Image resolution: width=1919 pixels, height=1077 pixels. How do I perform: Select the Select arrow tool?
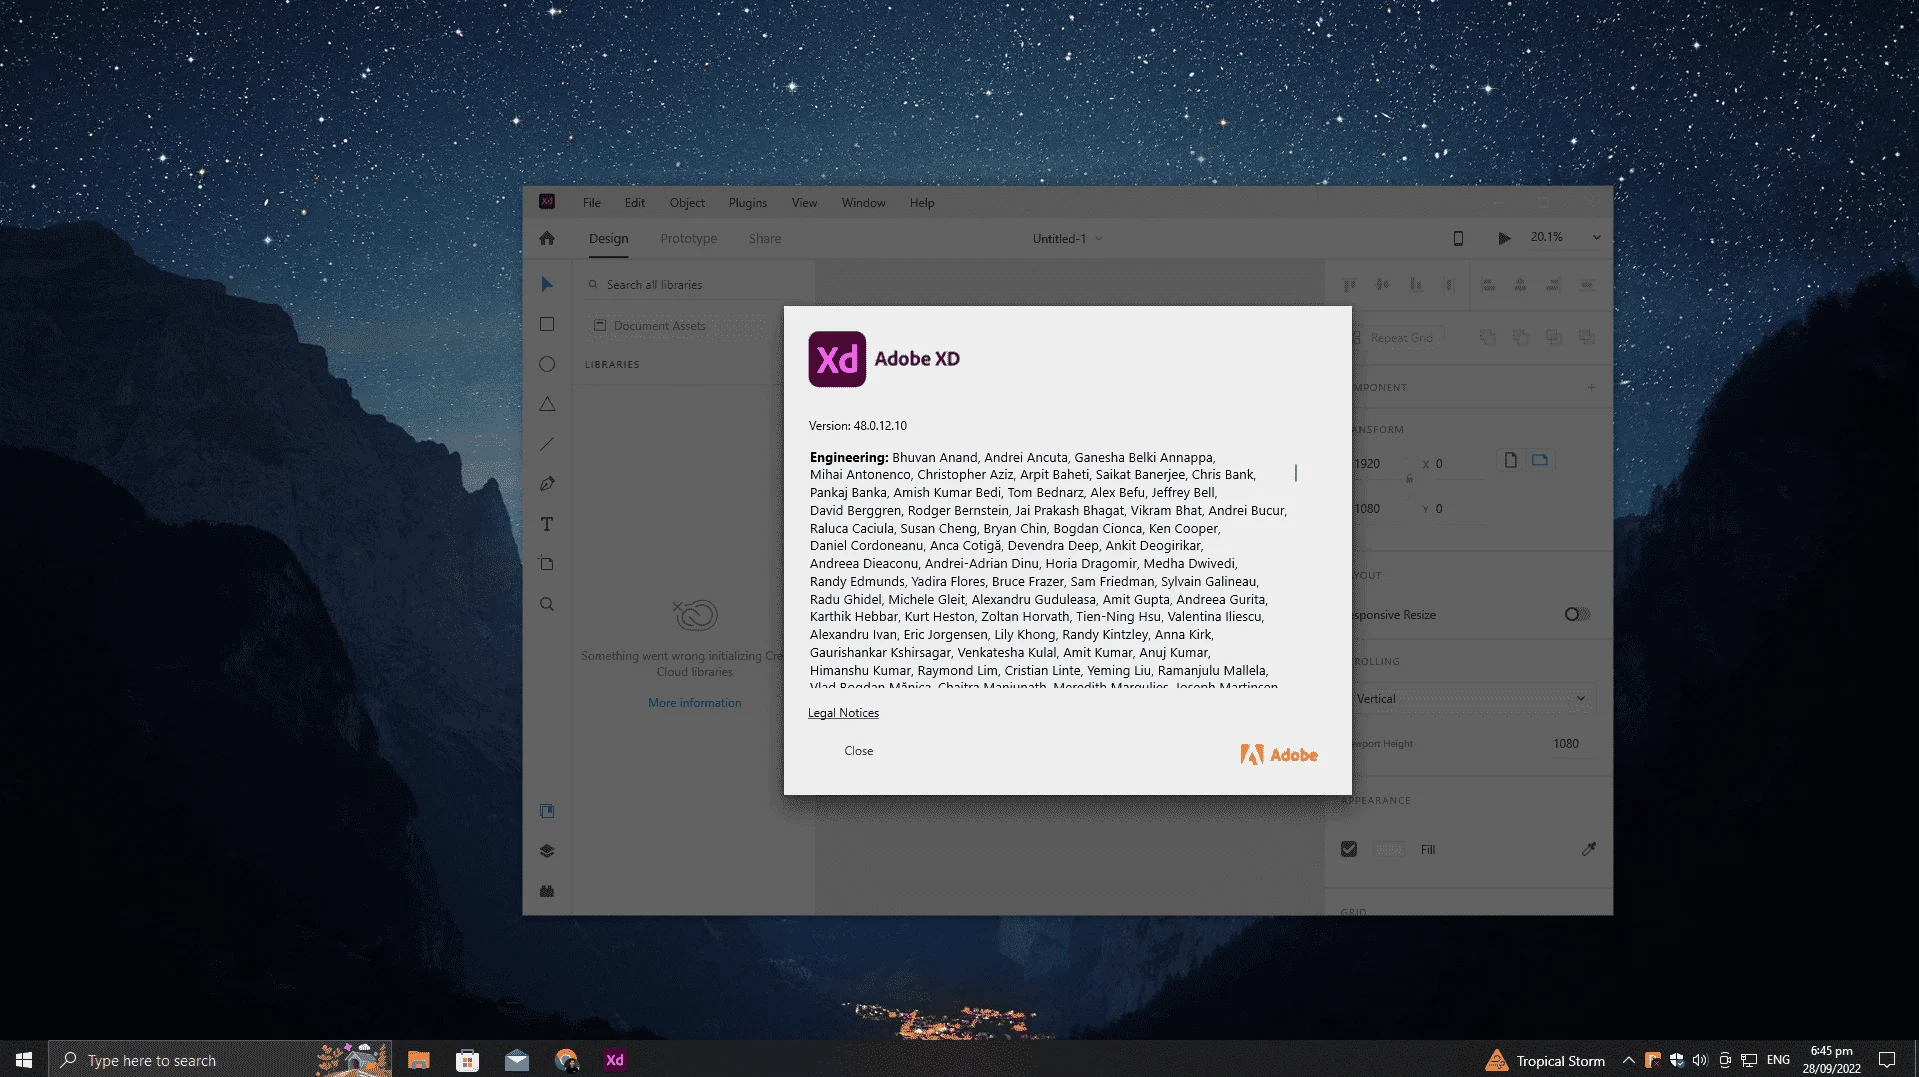[x=547, y=285]
